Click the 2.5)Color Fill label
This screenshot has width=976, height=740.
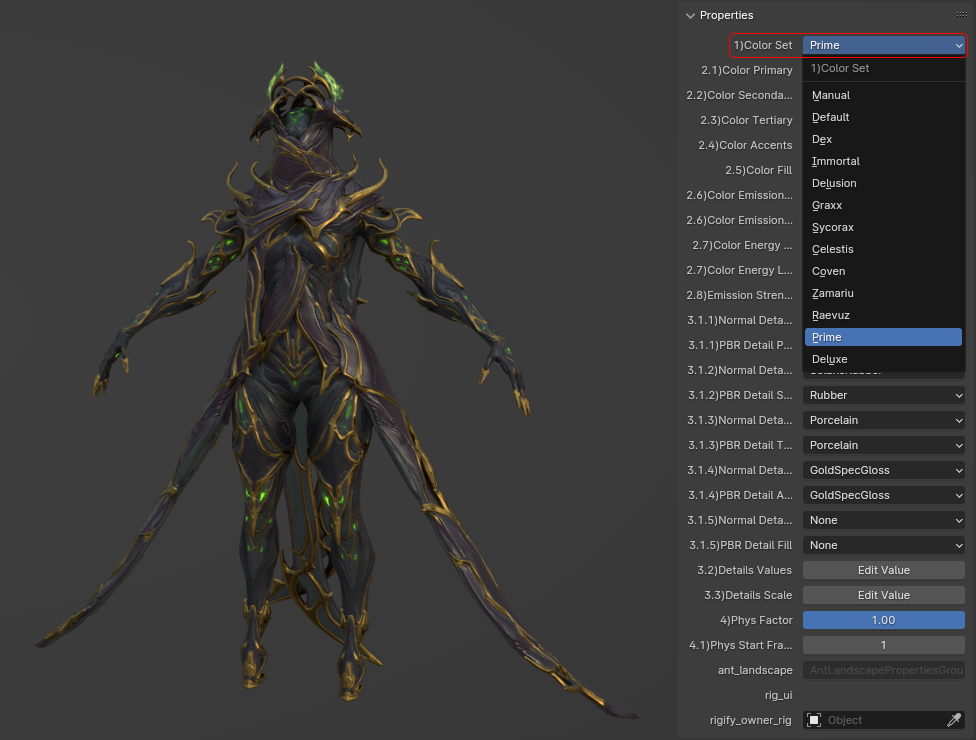coord(758,170)
